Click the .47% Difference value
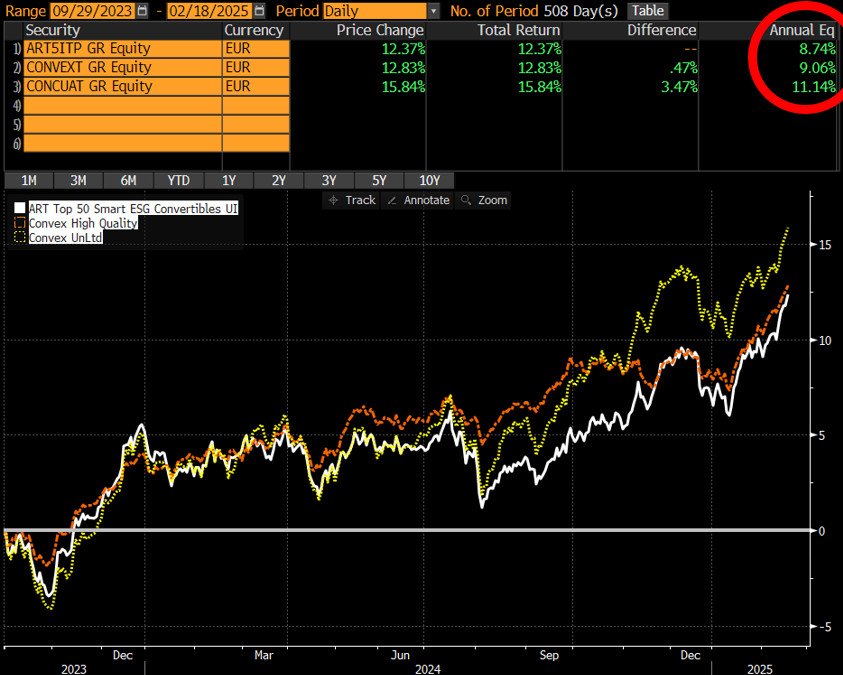843x675 pixels. point(683,68)
